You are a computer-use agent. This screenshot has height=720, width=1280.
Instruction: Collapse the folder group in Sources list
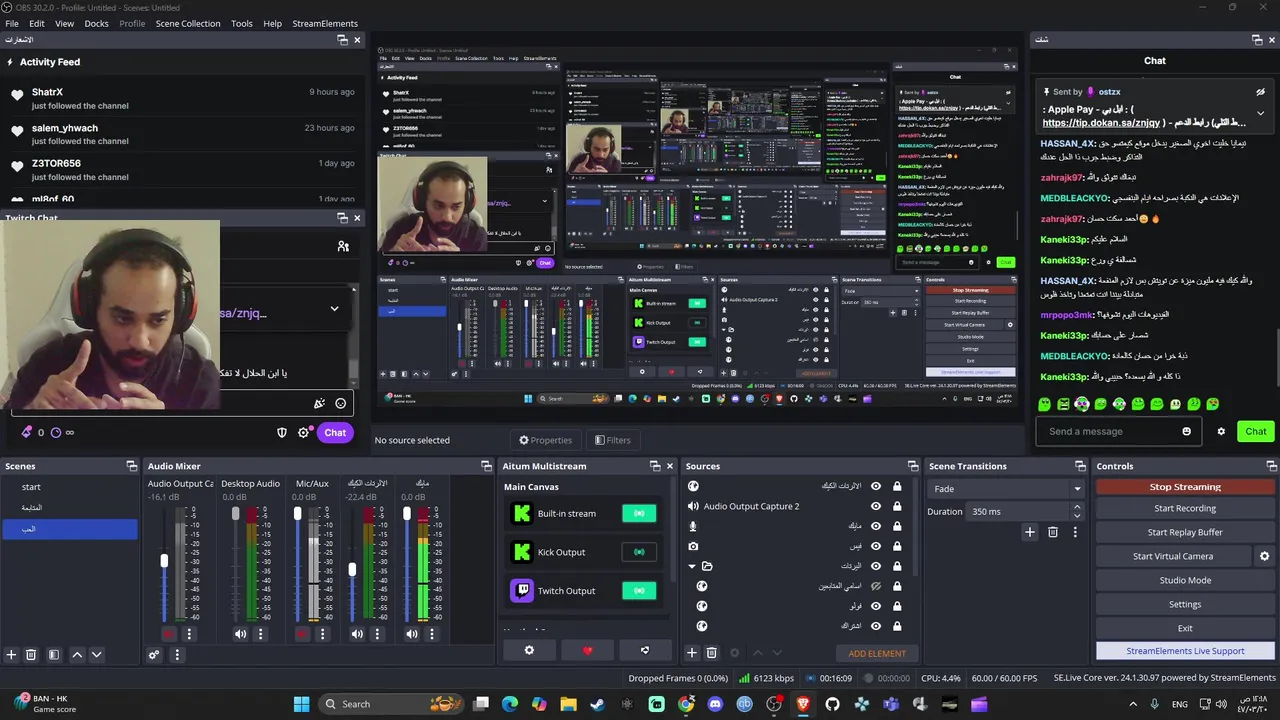coord(691,566)
